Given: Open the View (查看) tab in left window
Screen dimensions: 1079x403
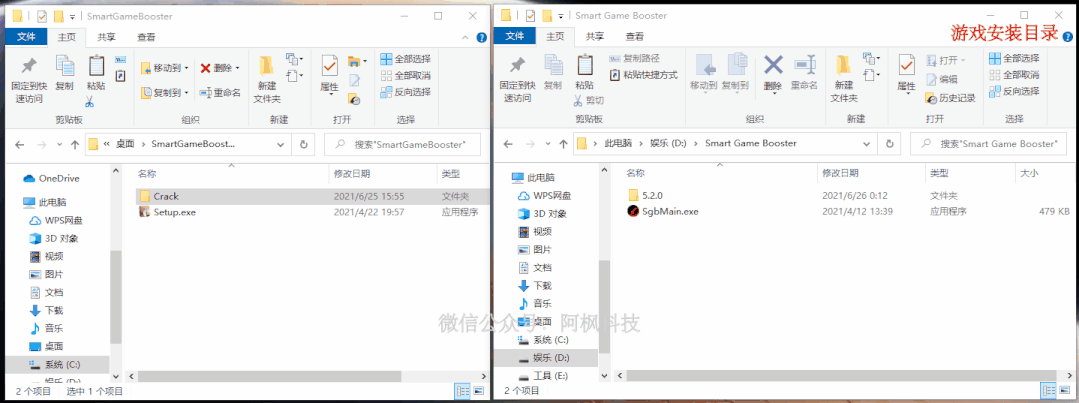Looking at the screenshot, I should coord(146,37).
